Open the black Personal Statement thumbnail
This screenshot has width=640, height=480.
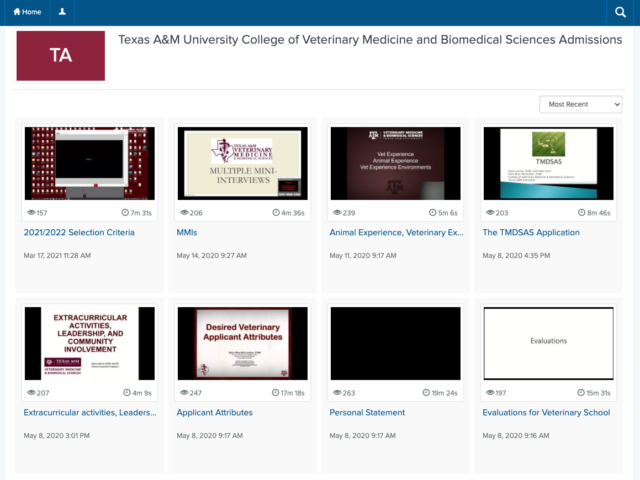pos(396,343)
